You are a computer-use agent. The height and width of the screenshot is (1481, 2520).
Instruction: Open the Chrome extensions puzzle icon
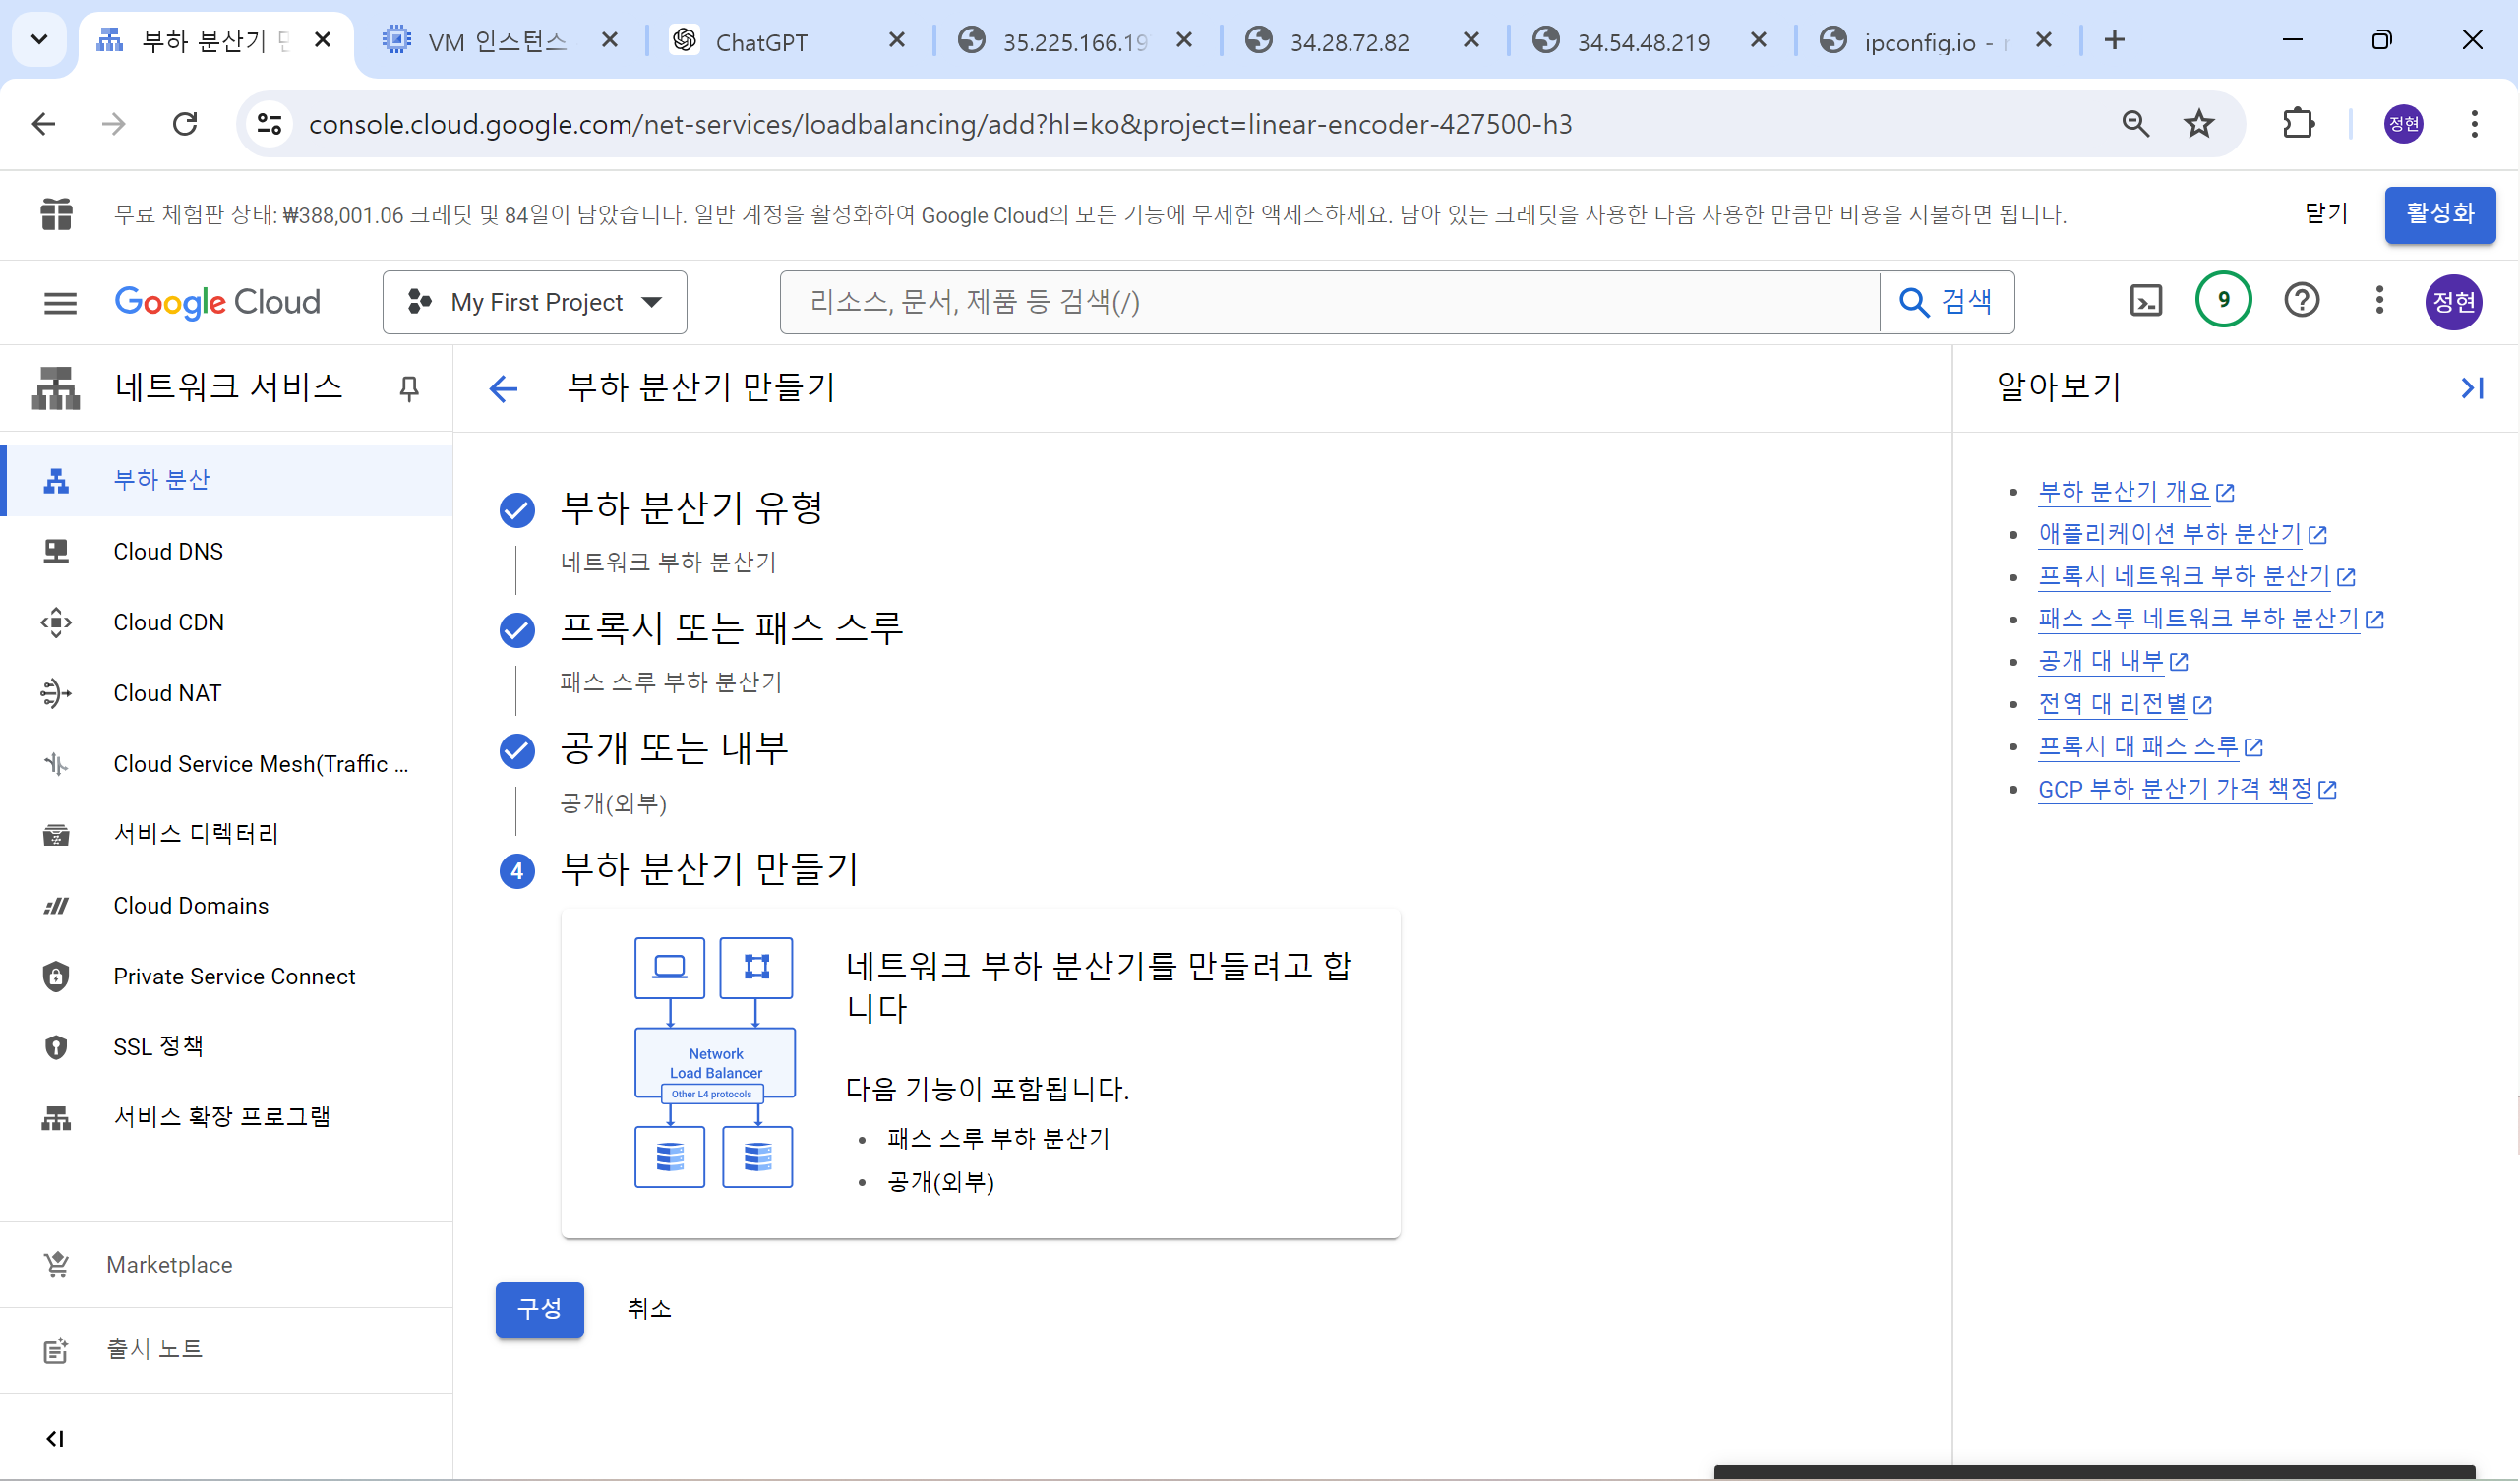[x=2298, y=124]
